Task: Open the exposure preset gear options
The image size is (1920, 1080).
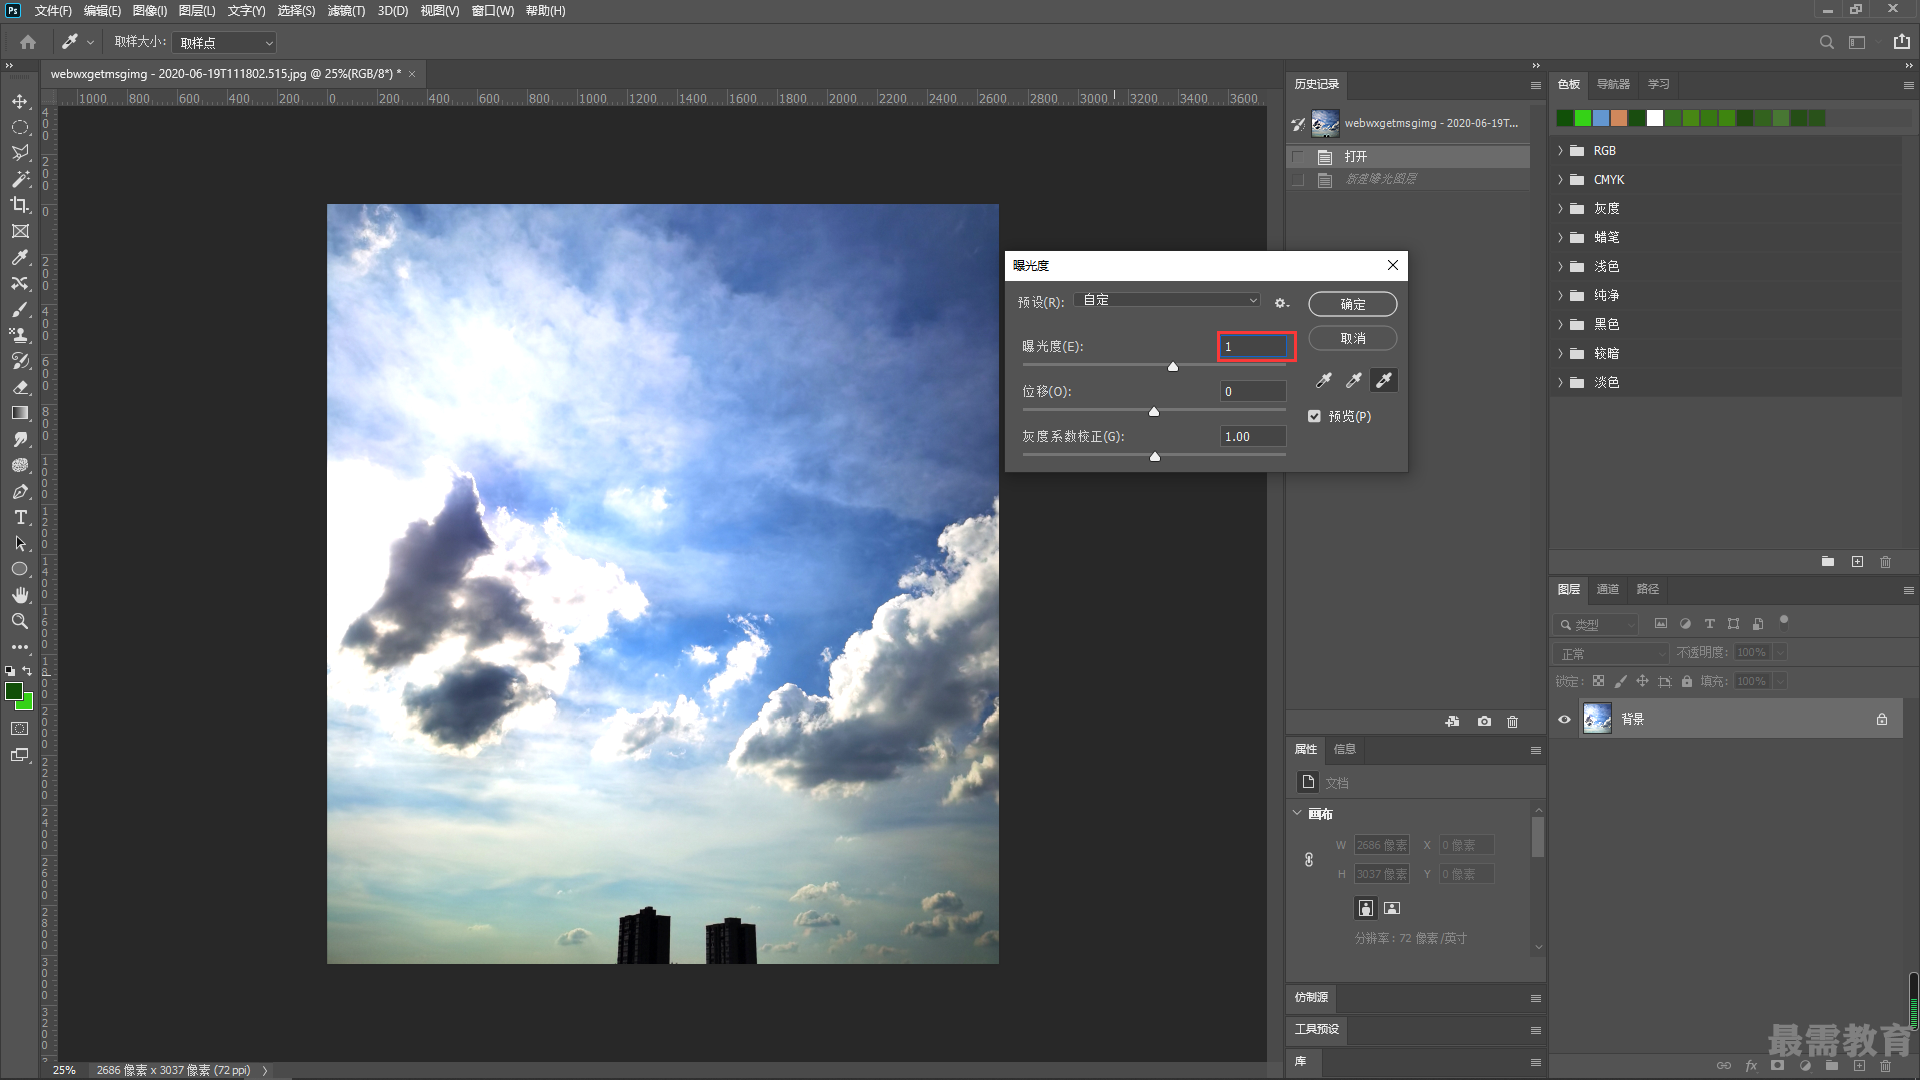Action: 1281,302
